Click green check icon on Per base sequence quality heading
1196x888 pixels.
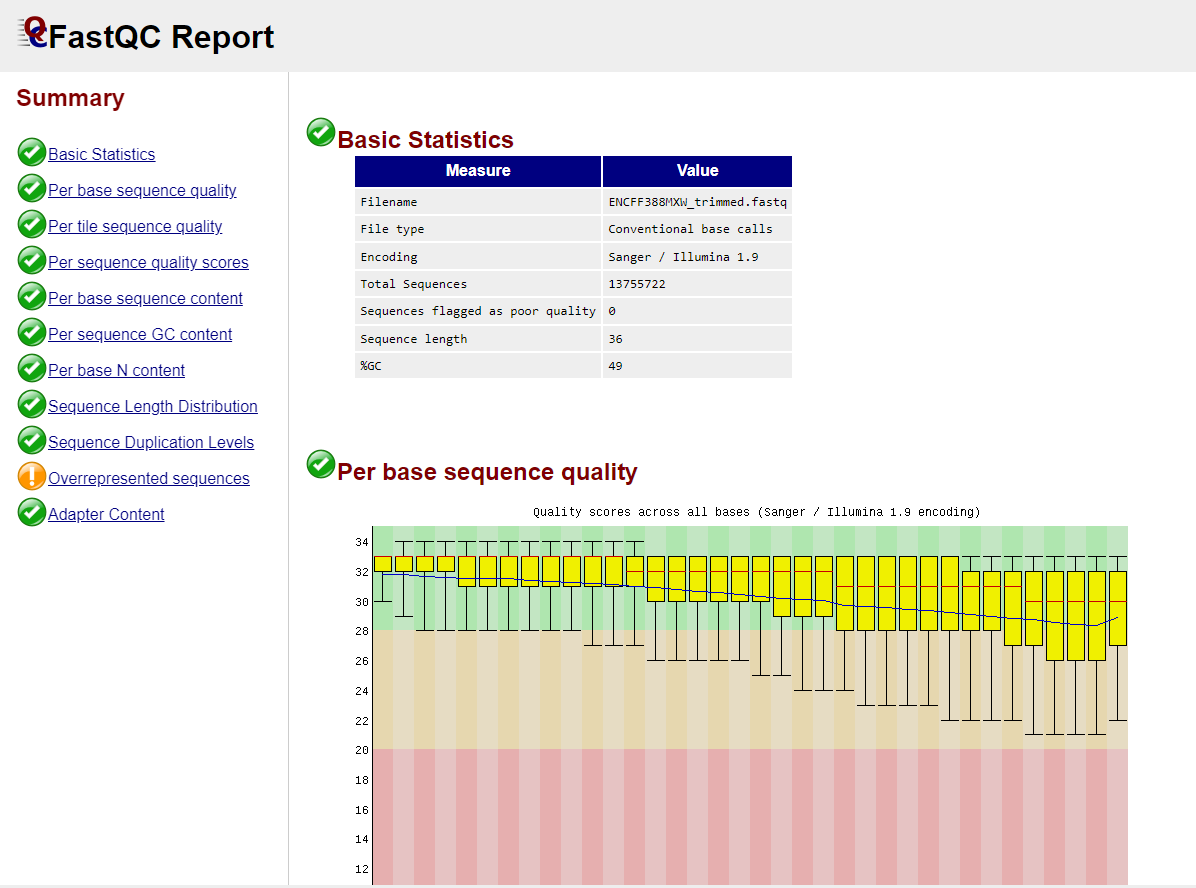coord(321,464)
